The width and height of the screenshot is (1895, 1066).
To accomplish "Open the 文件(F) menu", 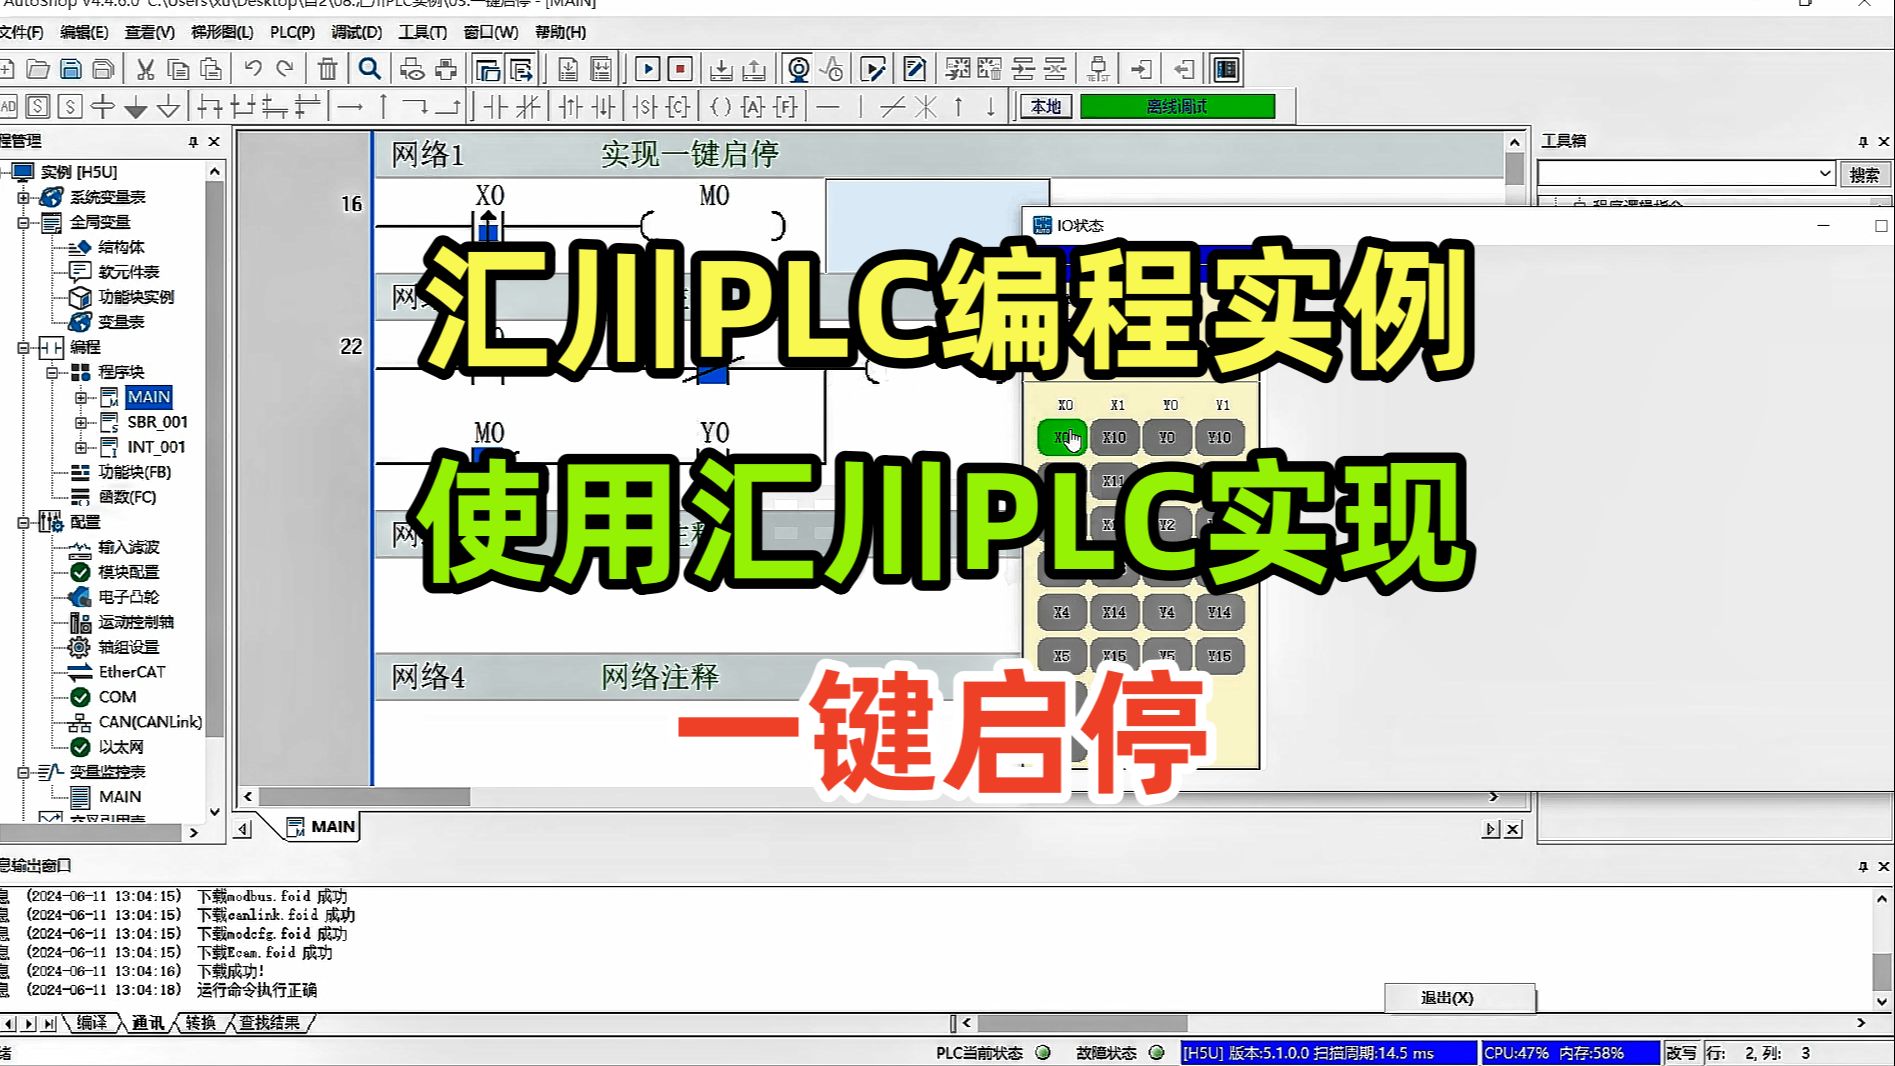I will point(21,32).
